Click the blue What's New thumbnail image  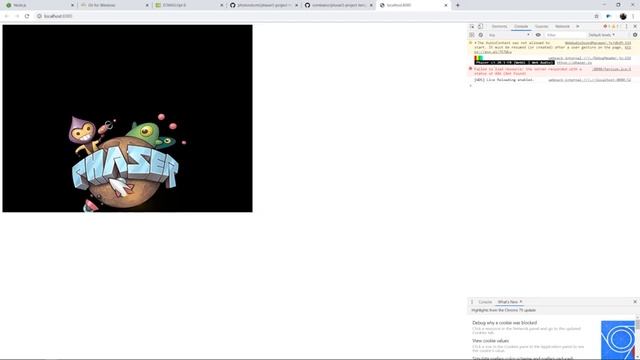pyautogui.click(x=618, y=340)
